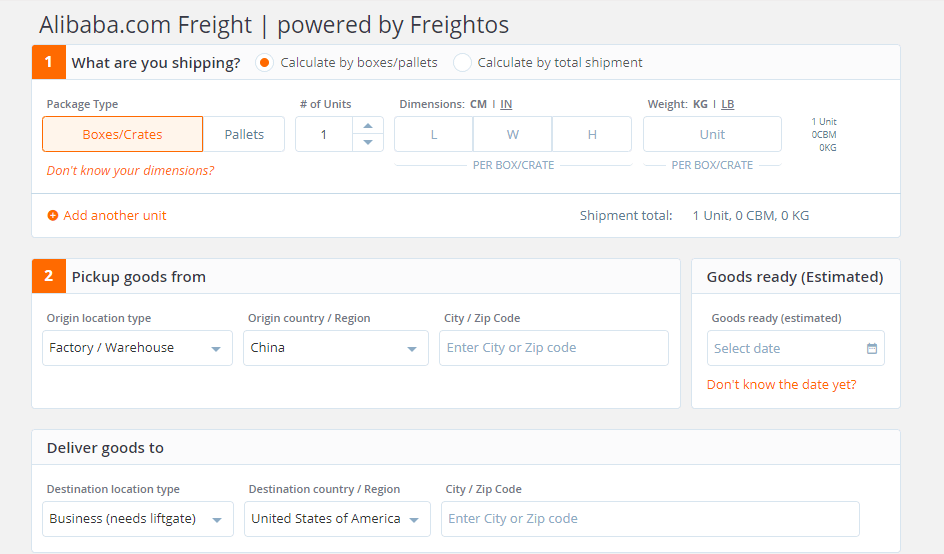The width and height of the screenshot is (944, 554).
Task: Decrease number of units with down arrow
Action: click(368, 143)
